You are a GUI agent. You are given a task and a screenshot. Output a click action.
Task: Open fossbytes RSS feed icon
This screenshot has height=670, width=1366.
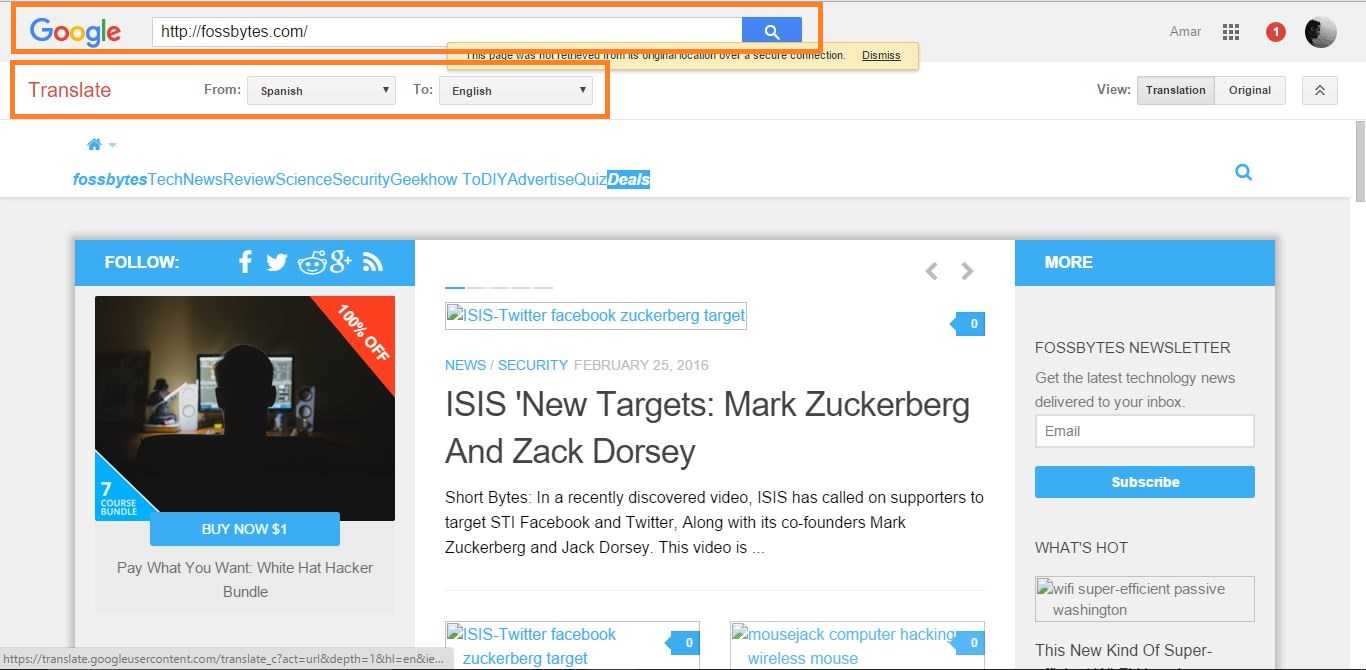(373, 262)
